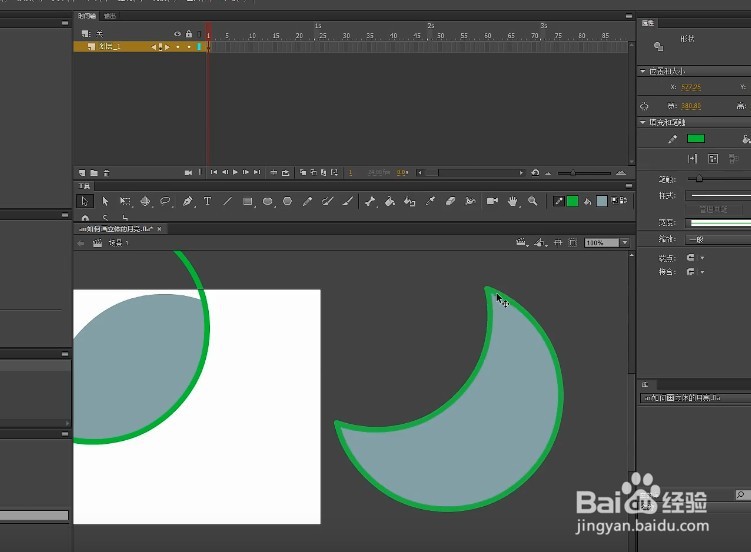Click Play in the timeline controls
This screenshot has width=751, height=552.
(x=235, y=172)
